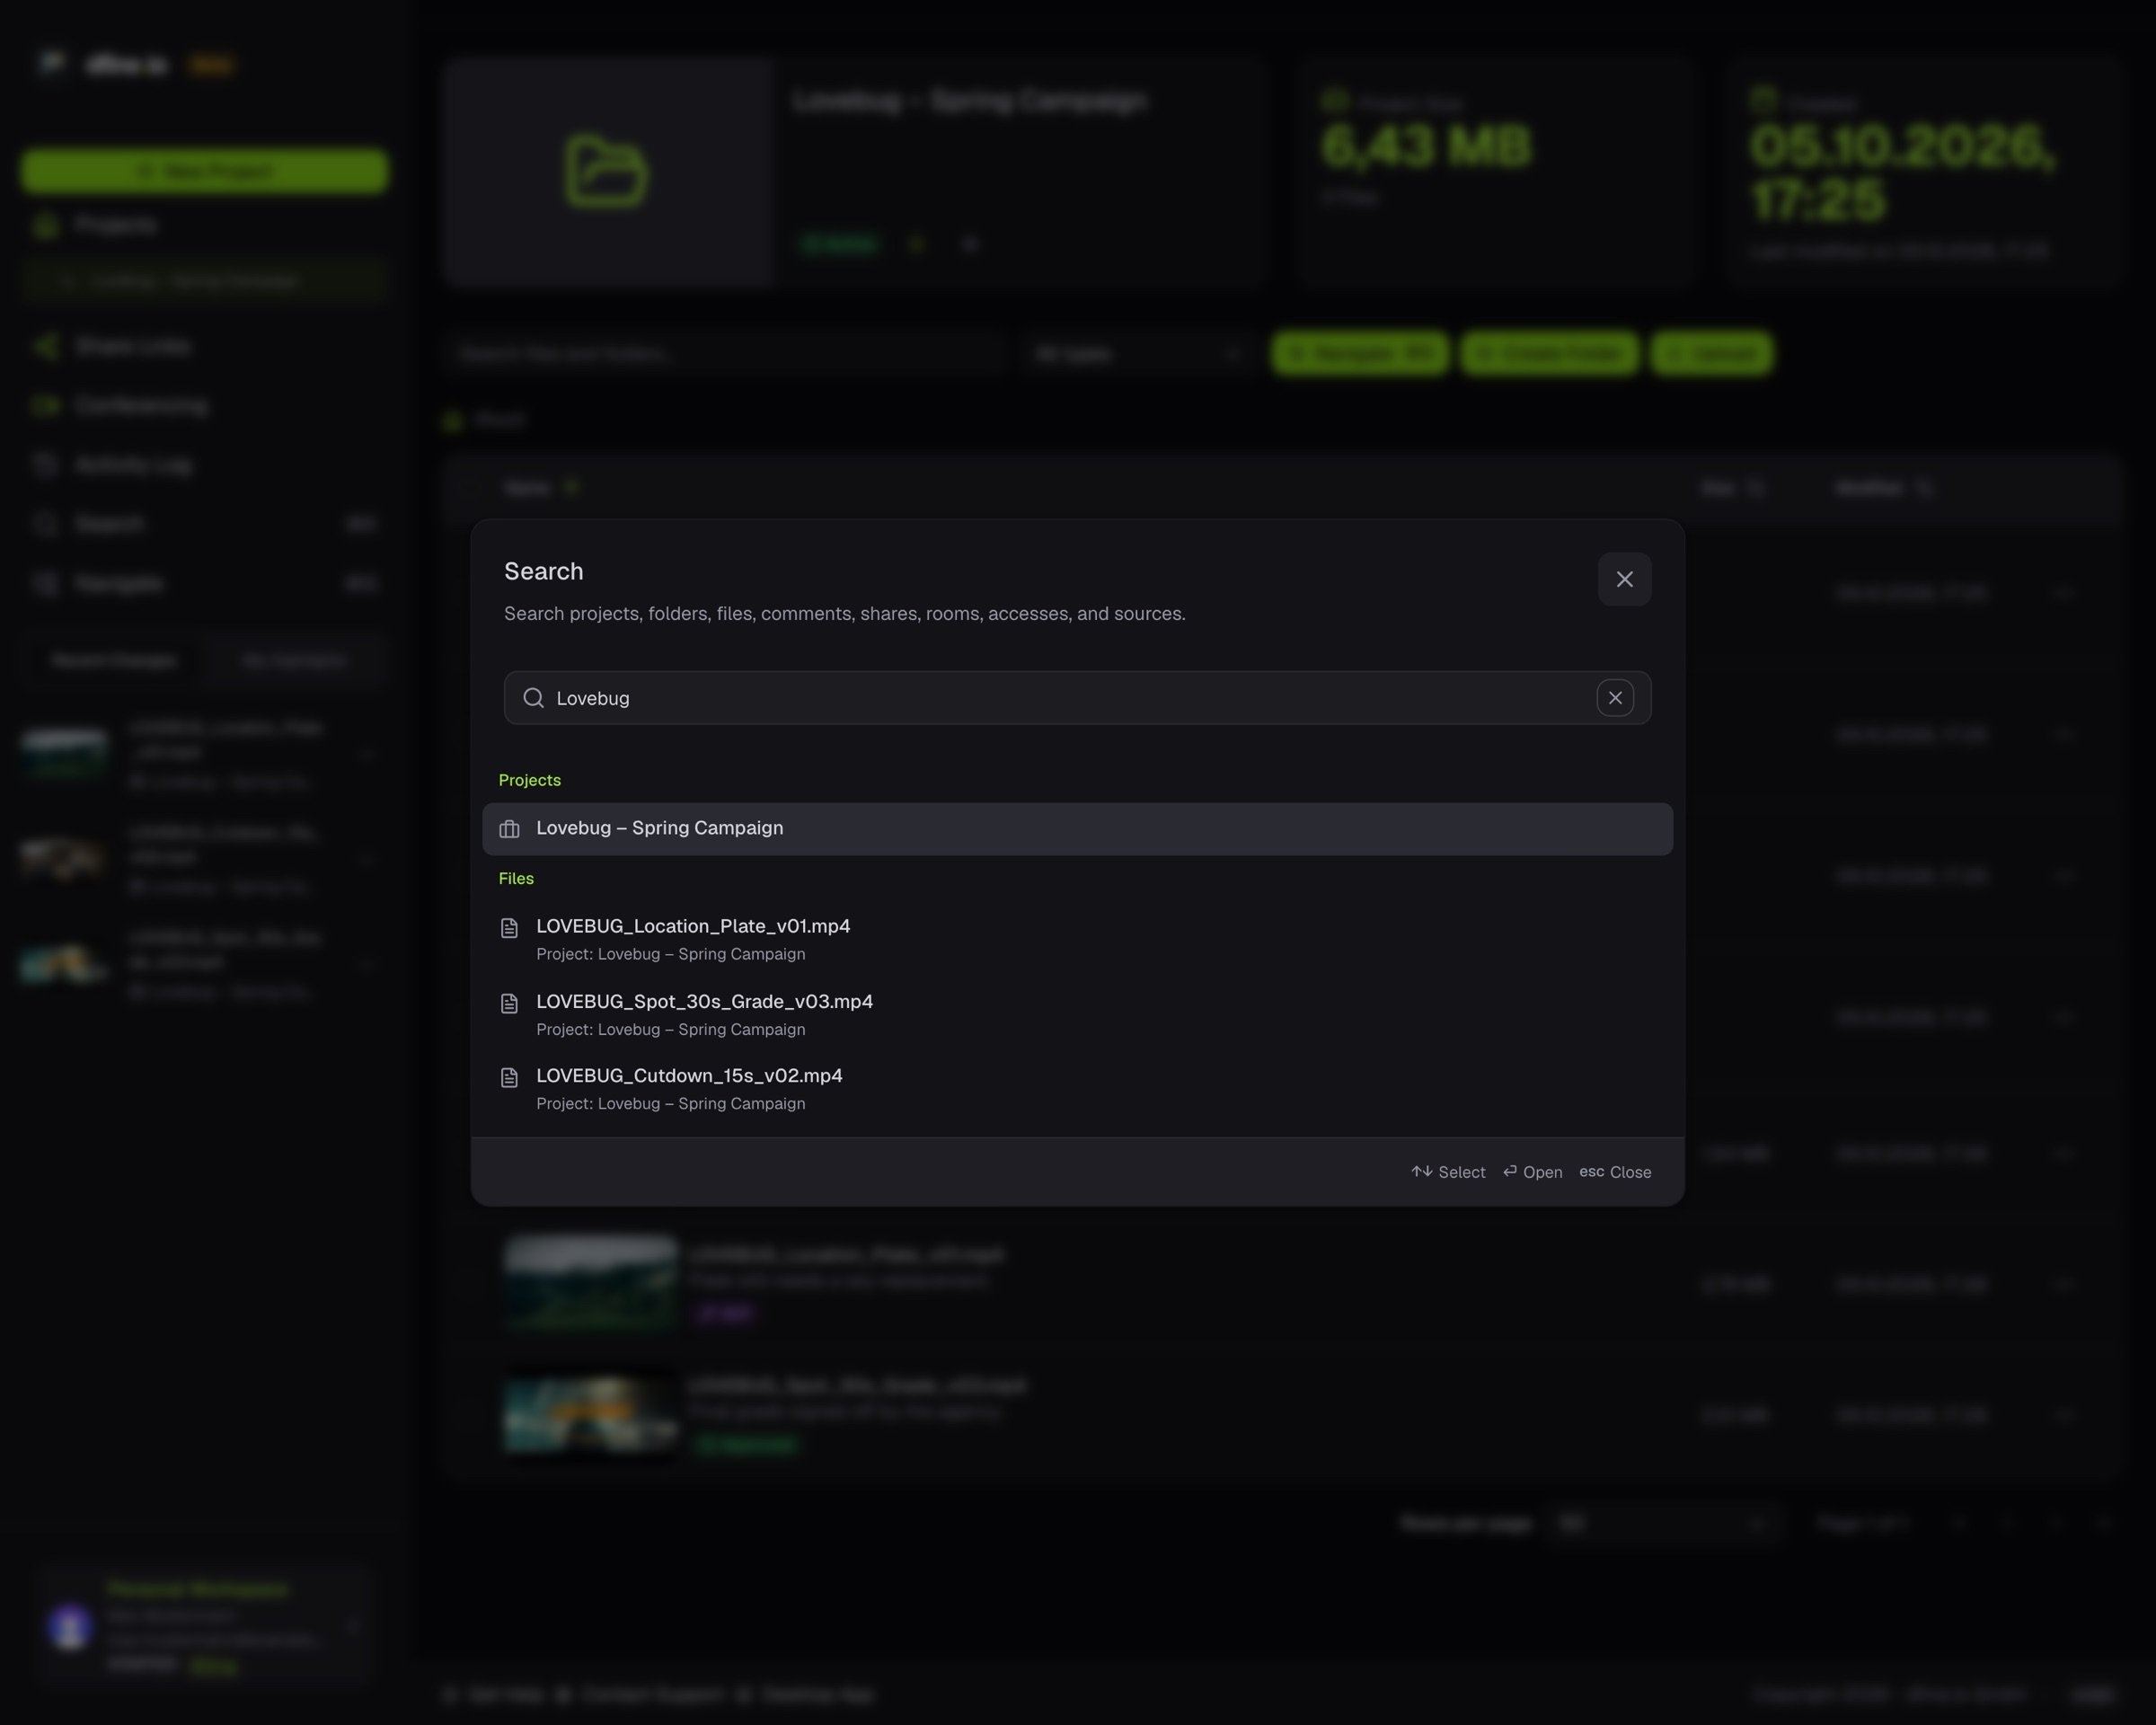
Task: Clear the Lovebug search query
Action: coord(1615,698)
